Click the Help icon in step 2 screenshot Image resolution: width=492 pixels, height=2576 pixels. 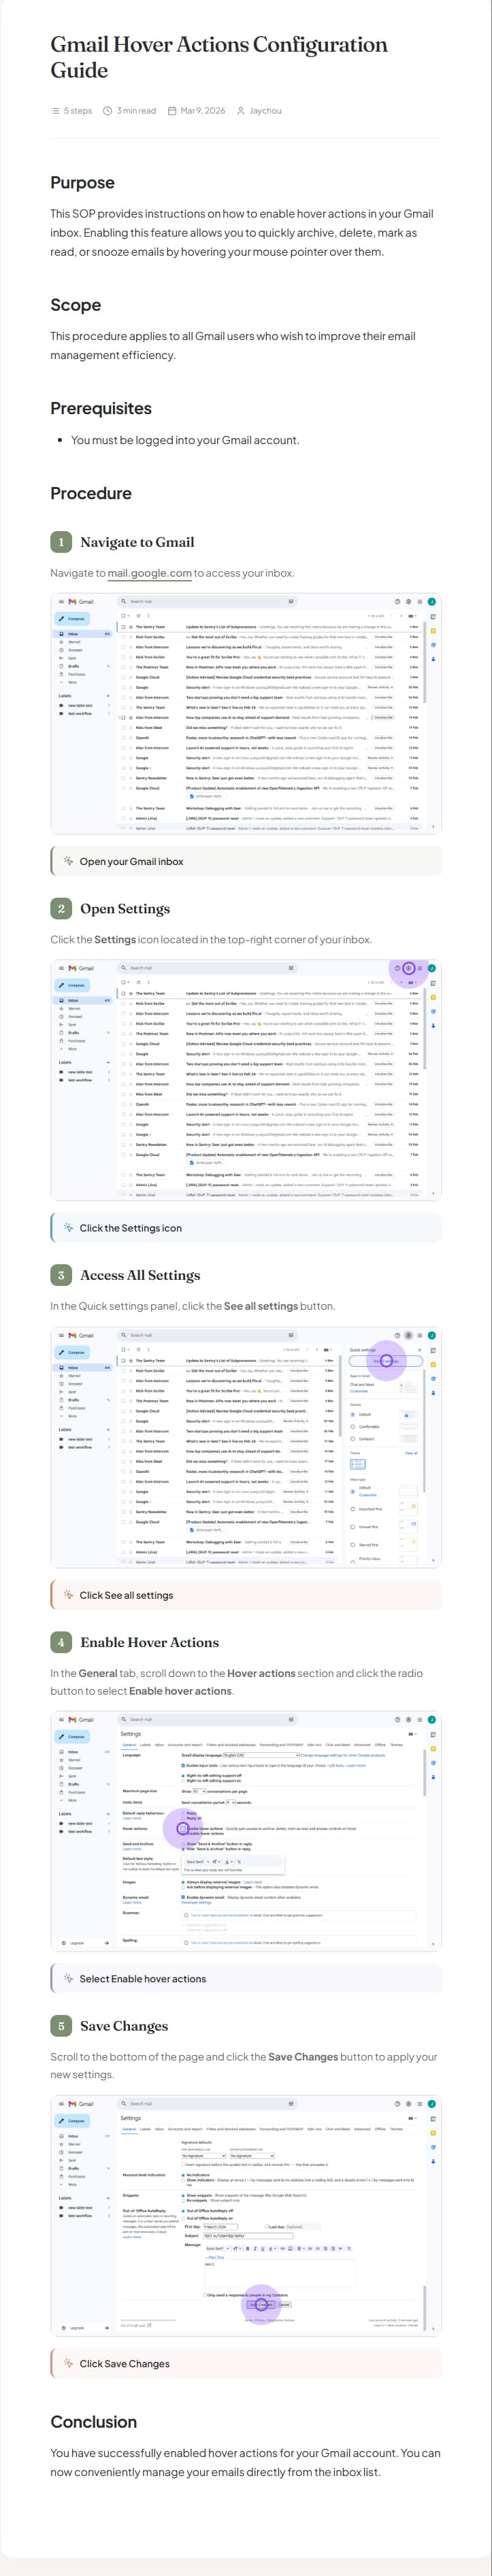click(x=397, y=968)
